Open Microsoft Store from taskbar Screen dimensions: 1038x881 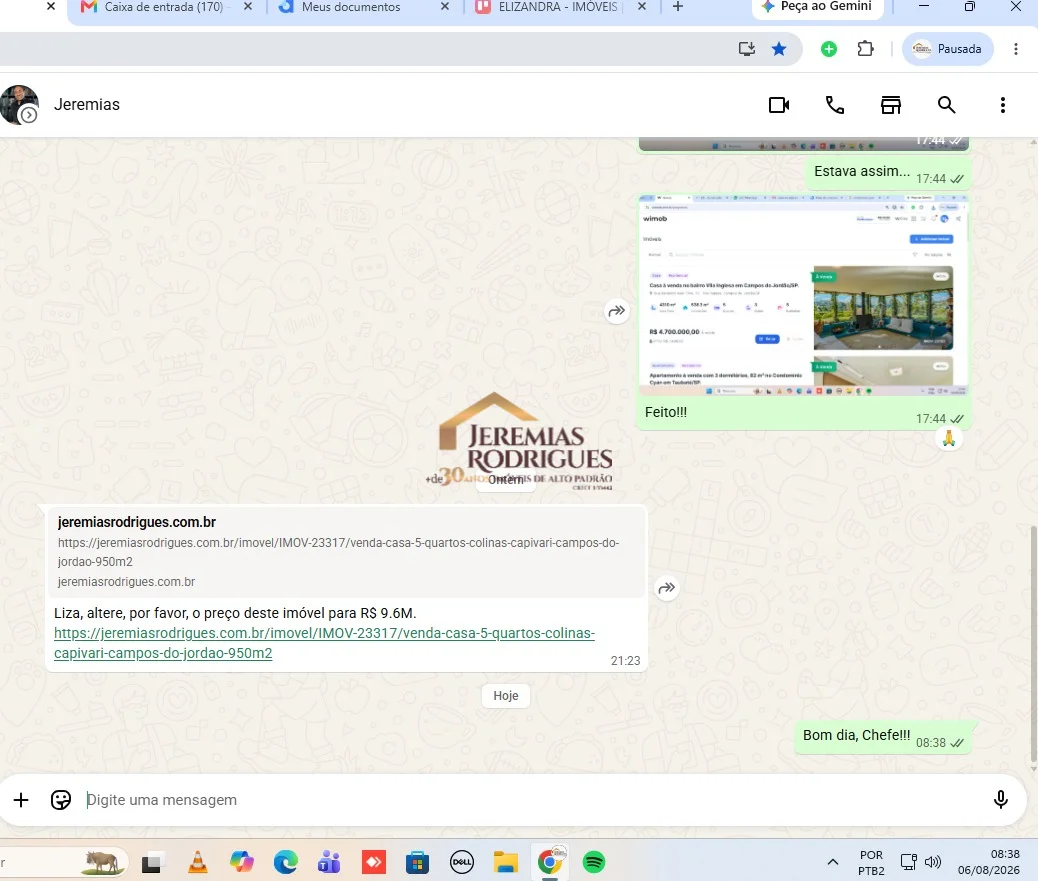click(417, 862)
